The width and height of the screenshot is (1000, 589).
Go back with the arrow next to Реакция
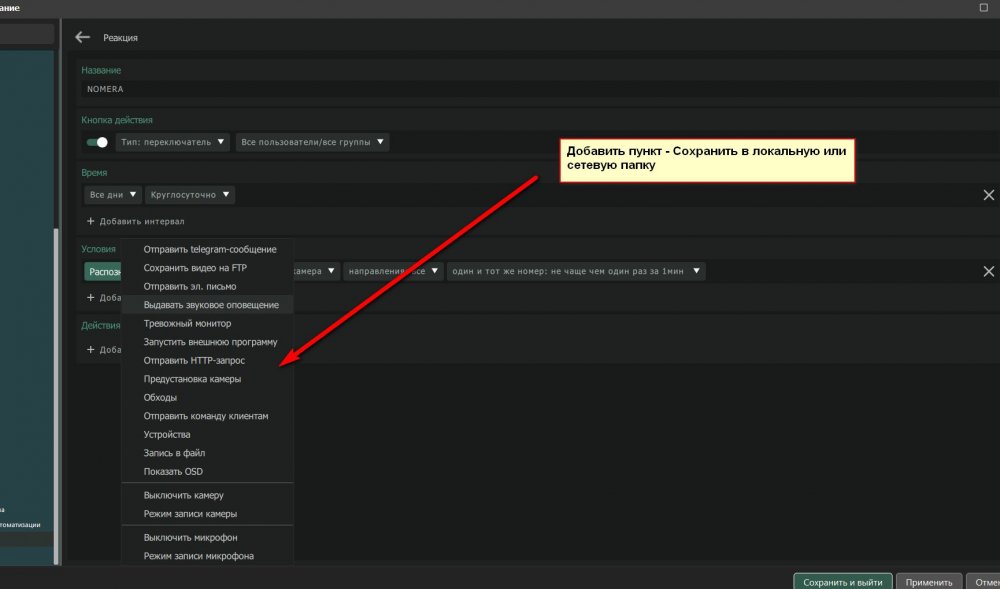point(82,38)
